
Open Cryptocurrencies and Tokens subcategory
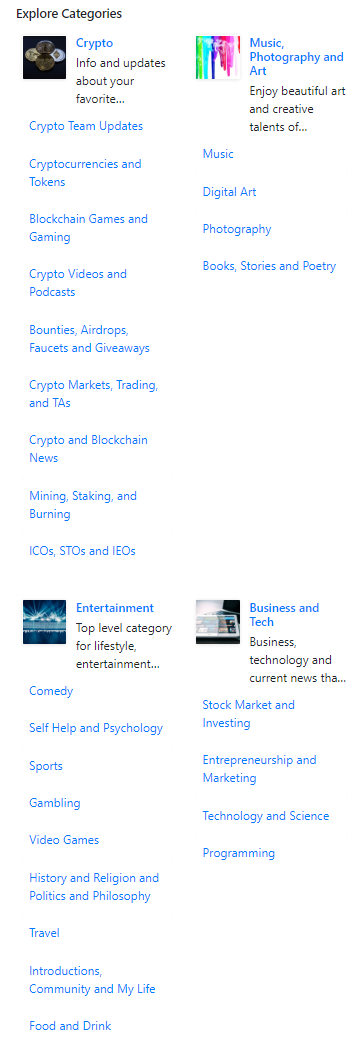85,173
